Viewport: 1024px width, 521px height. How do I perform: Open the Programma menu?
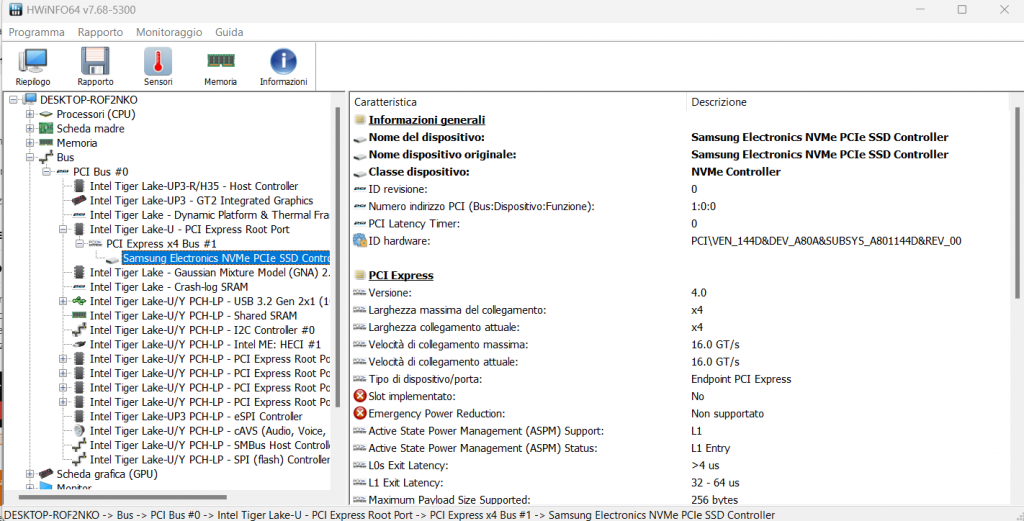36,32
